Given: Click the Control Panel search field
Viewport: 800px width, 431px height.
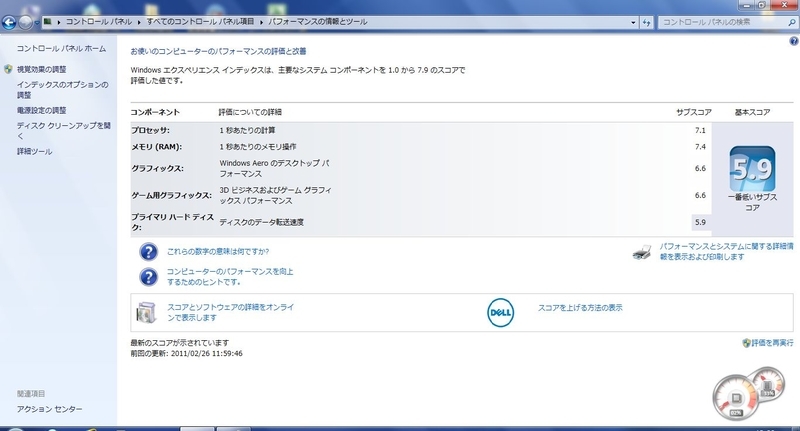Looking at the screenshot, I should pyautogui.click(x=722, y=22).
